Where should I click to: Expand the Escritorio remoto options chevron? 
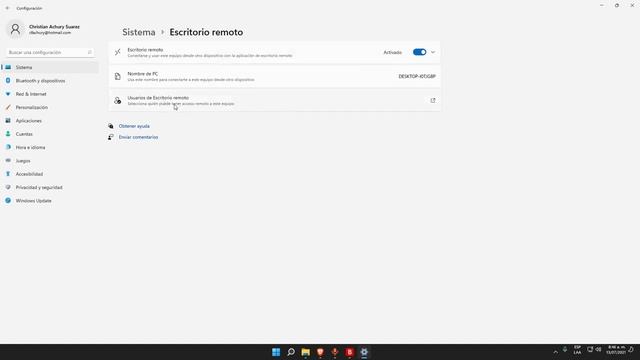[433, 52]
